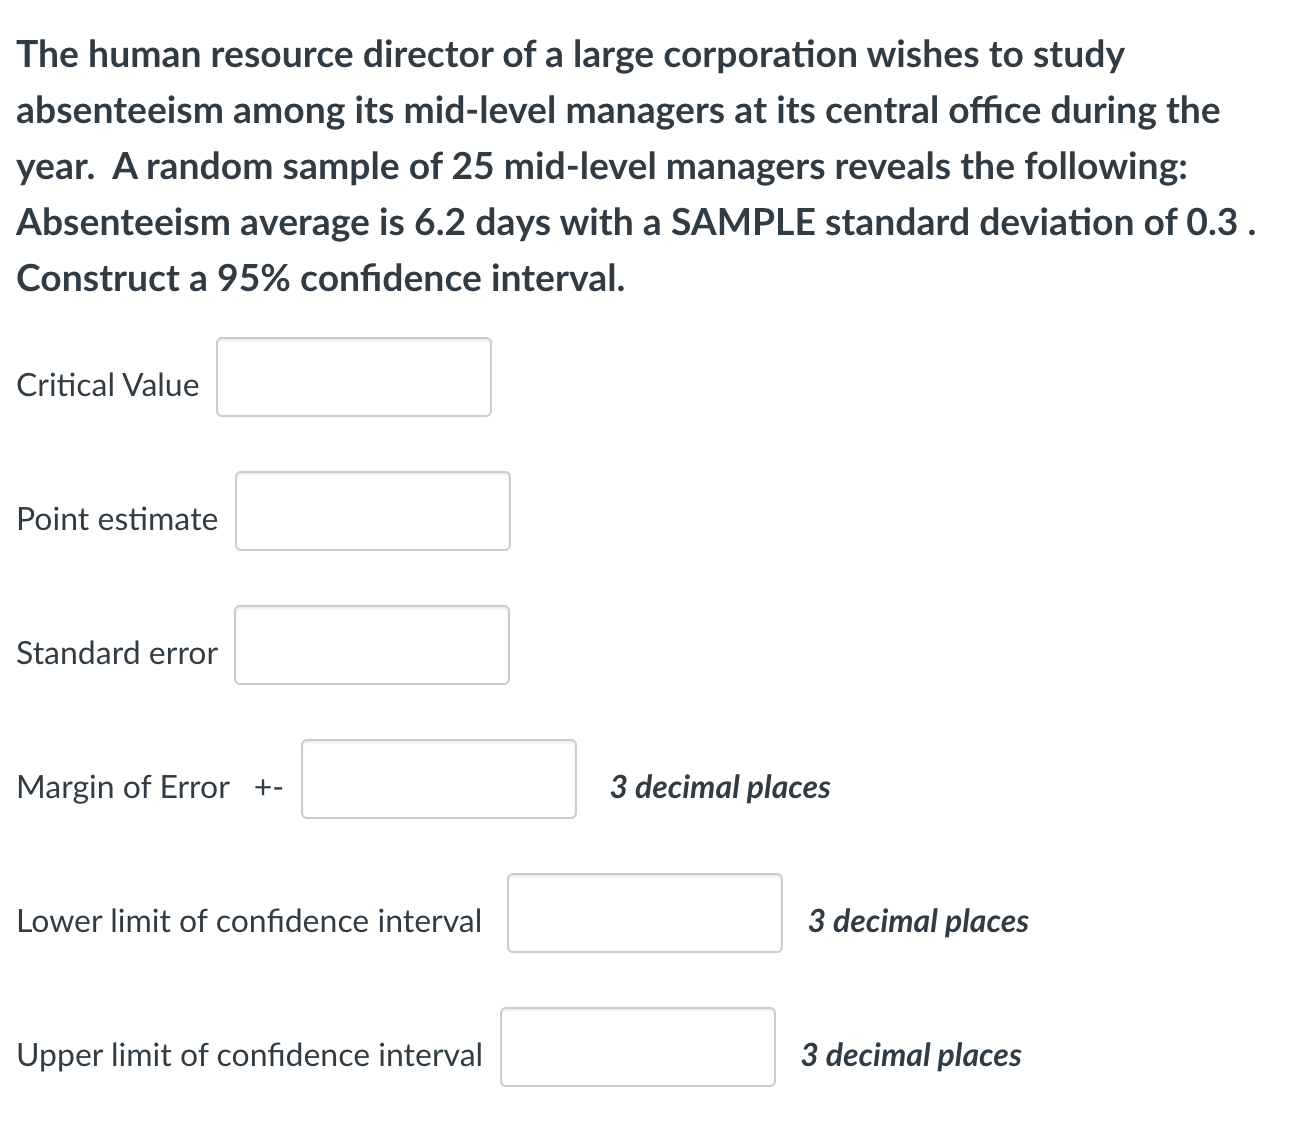
Task: Click the 'Point estimate' label
Action: (117, 519)
